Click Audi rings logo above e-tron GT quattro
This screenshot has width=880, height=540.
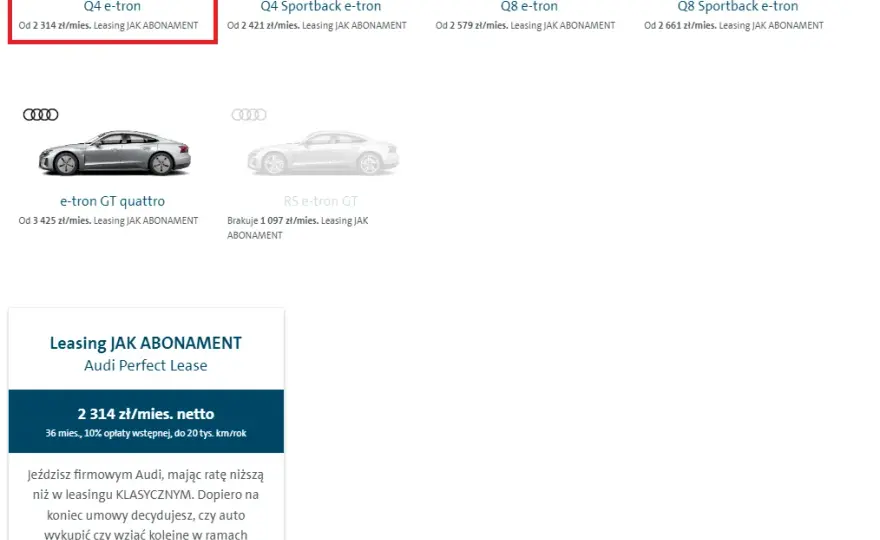(40, 115)
